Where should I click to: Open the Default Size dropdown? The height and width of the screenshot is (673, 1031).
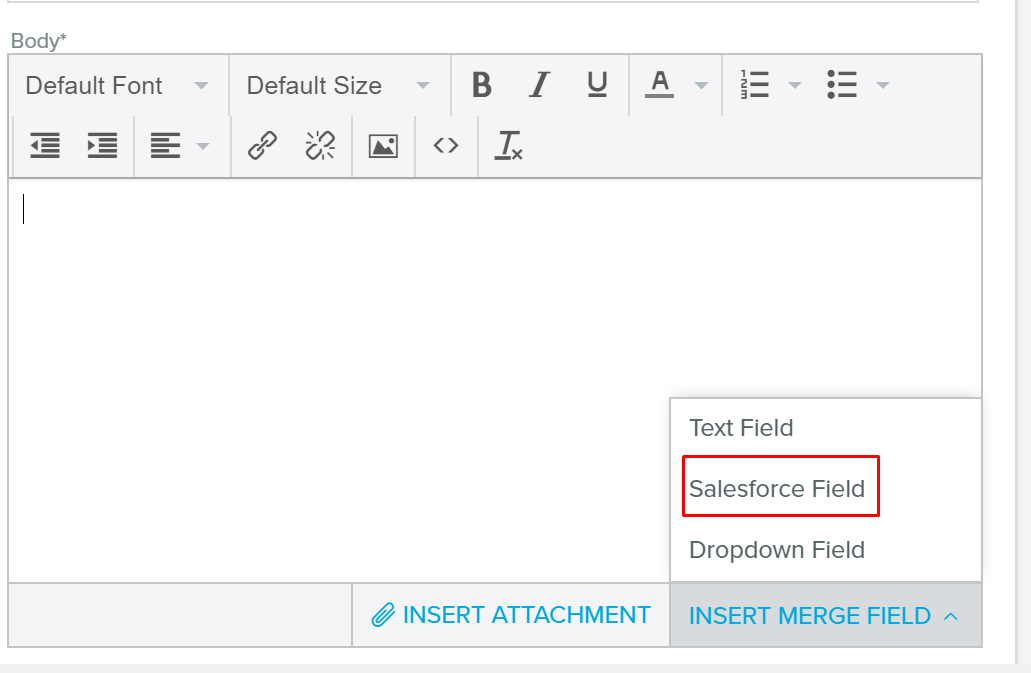pos(338,86)
